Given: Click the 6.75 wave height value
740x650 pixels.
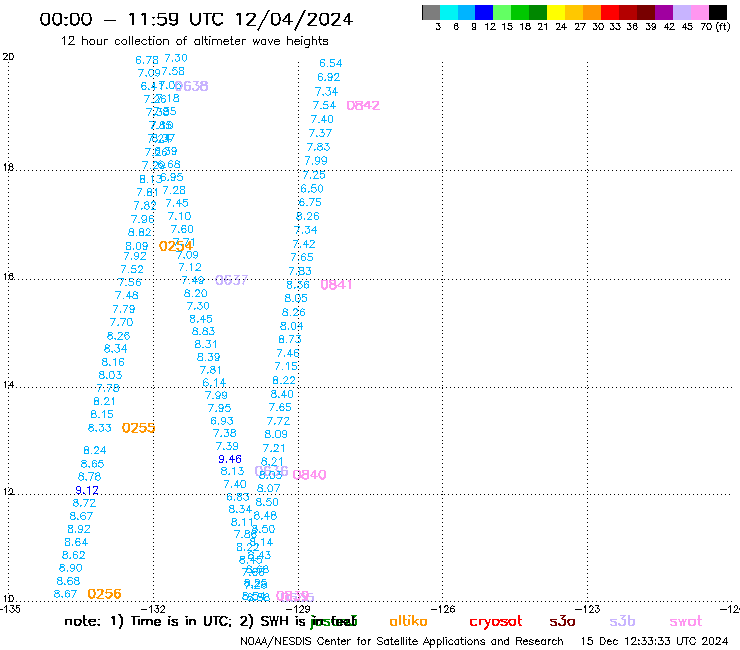Looking at the screenshot, I should pos(310,202).
